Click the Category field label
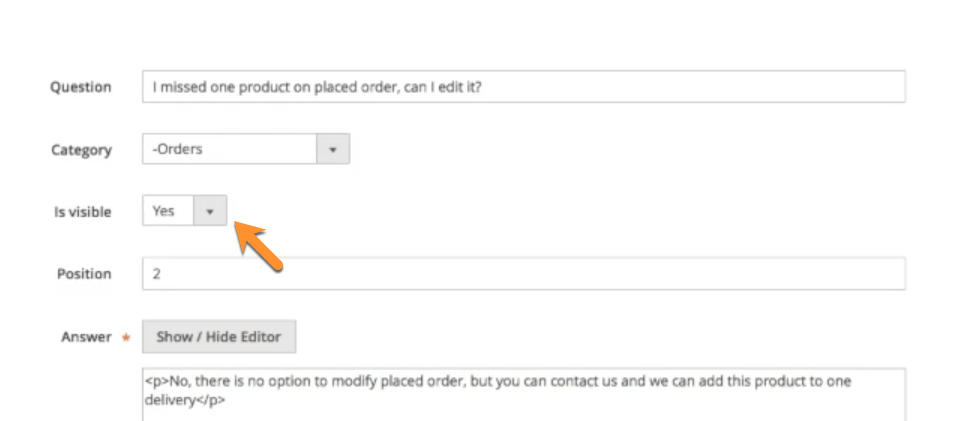954x421 pixels. coord(81,150)
